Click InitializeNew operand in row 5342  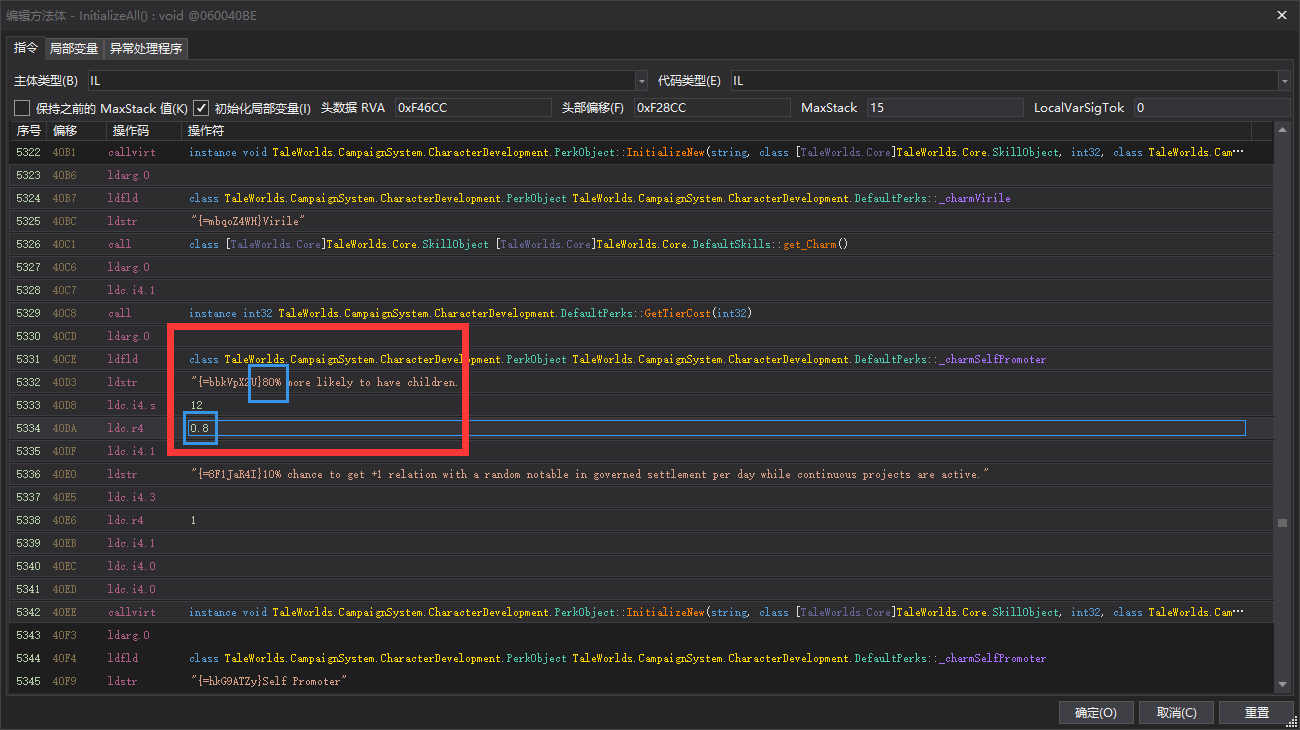(x=716, y=612)
